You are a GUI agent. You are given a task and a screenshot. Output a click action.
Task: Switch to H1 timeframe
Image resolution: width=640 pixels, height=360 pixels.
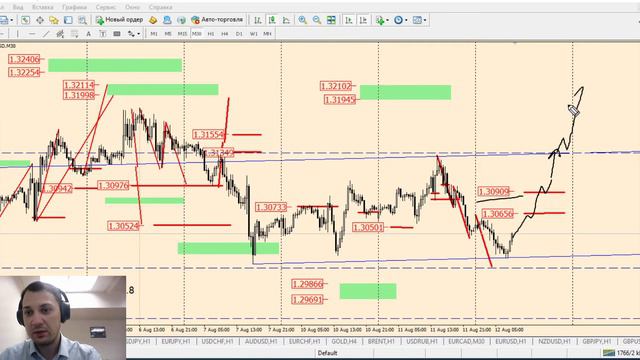tap(211, 34)
